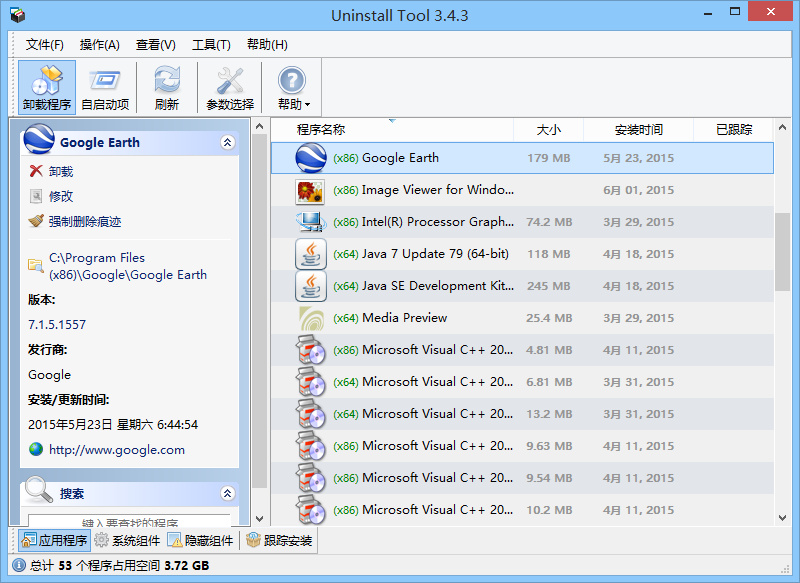
Task: Sort by 安装时间 install date column
Action: point(638,130)
